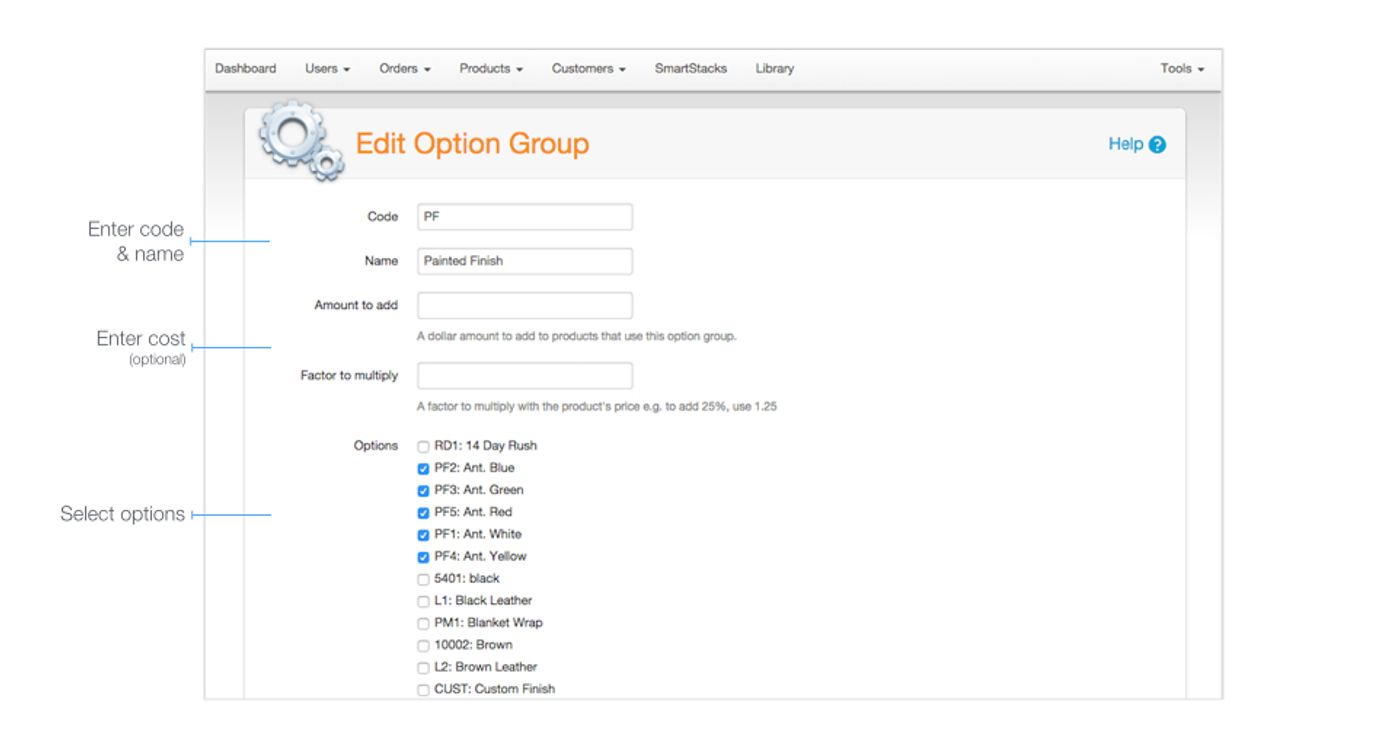Deselect the PF5: Ant. Red checkbox

click(x=423, y=513)
